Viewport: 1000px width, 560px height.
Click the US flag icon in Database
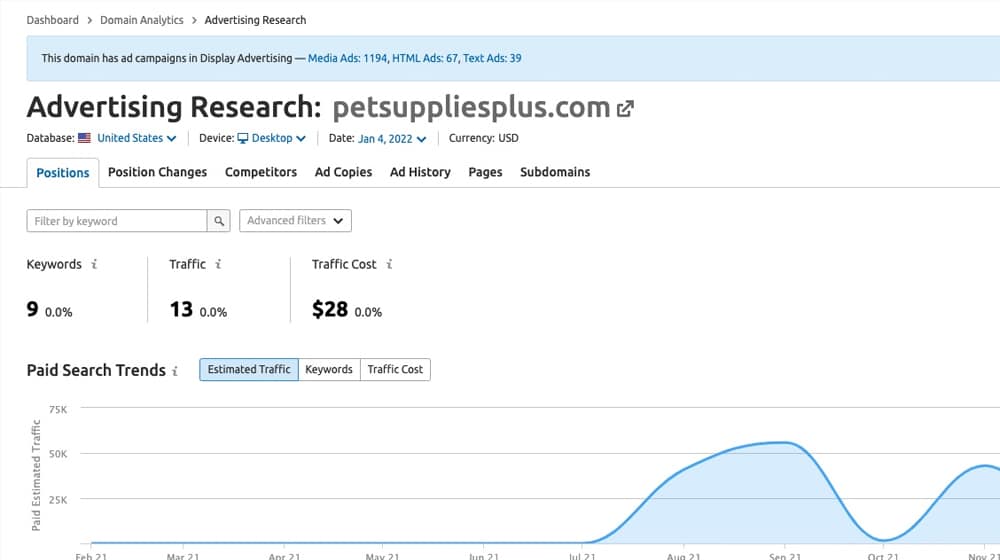pos(84,138)
